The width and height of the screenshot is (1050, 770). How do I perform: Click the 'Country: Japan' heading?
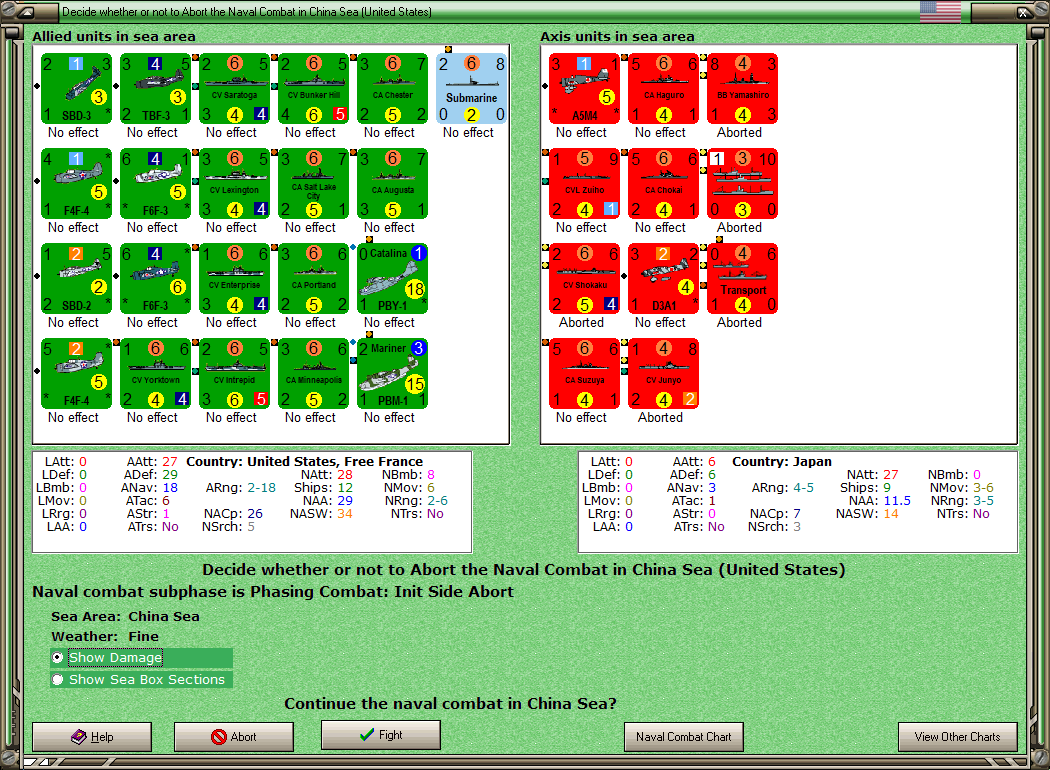pyautogui.click(x=781, y=461)
